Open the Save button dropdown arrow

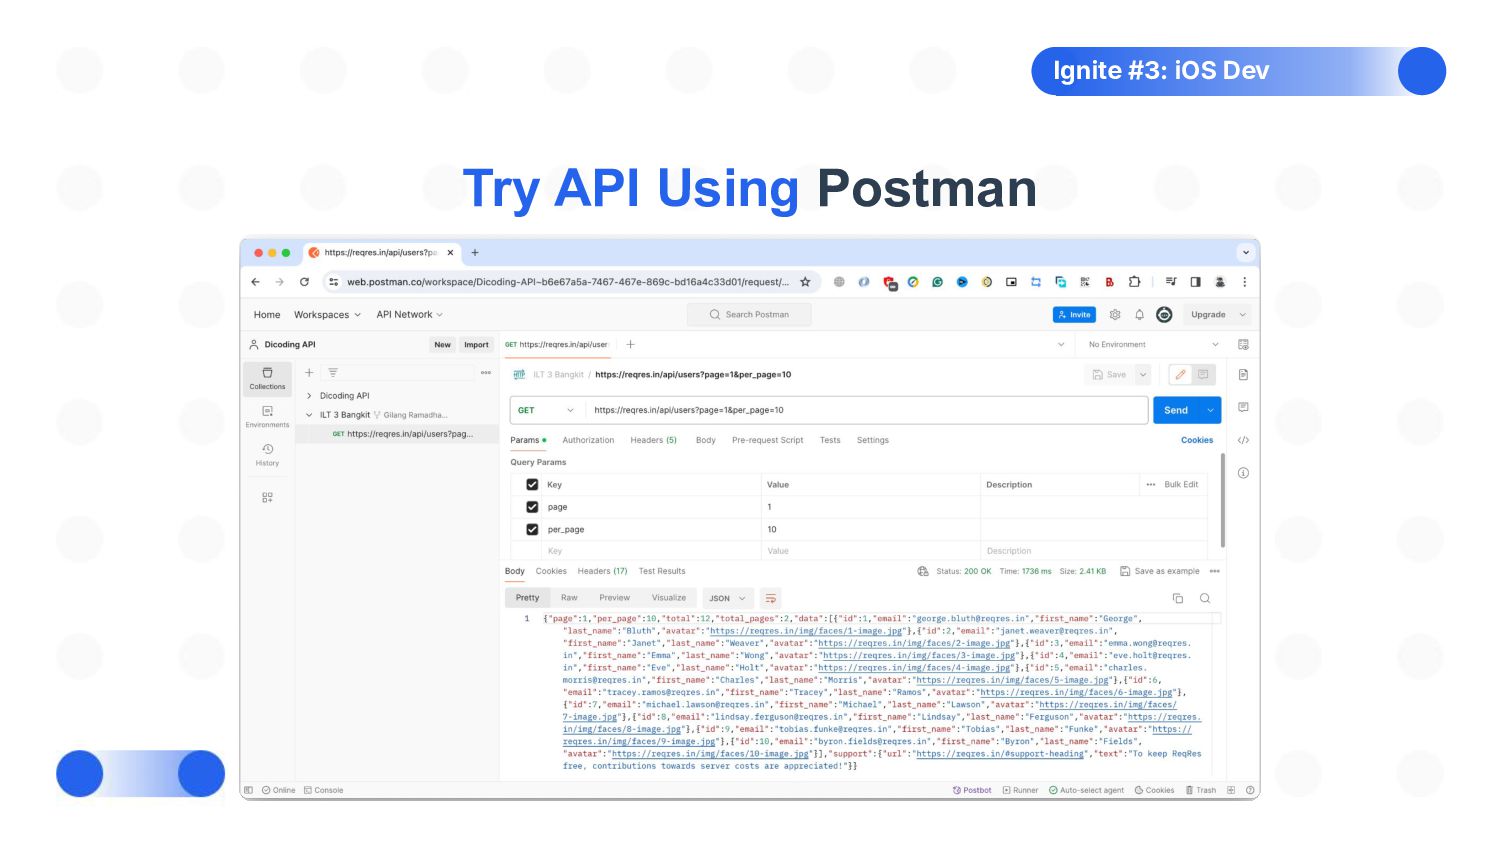1143,374
